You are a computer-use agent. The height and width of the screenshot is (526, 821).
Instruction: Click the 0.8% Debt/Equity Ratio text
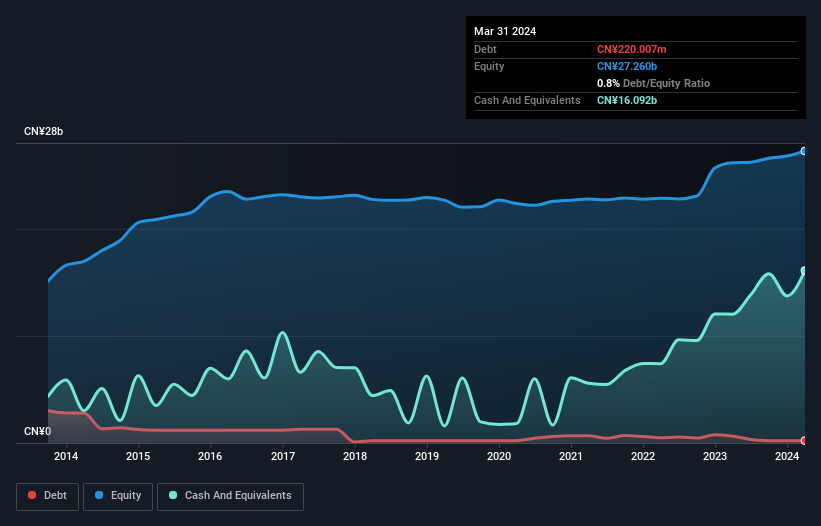[x=653, y=83]
